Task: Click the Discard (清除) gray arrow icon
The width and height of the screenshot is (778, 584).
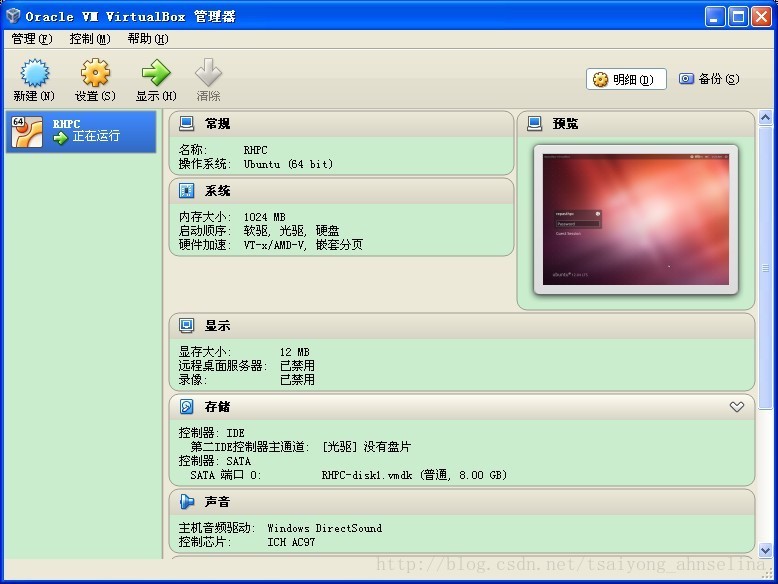Action: pyautogui.click(x=208, y=72)
